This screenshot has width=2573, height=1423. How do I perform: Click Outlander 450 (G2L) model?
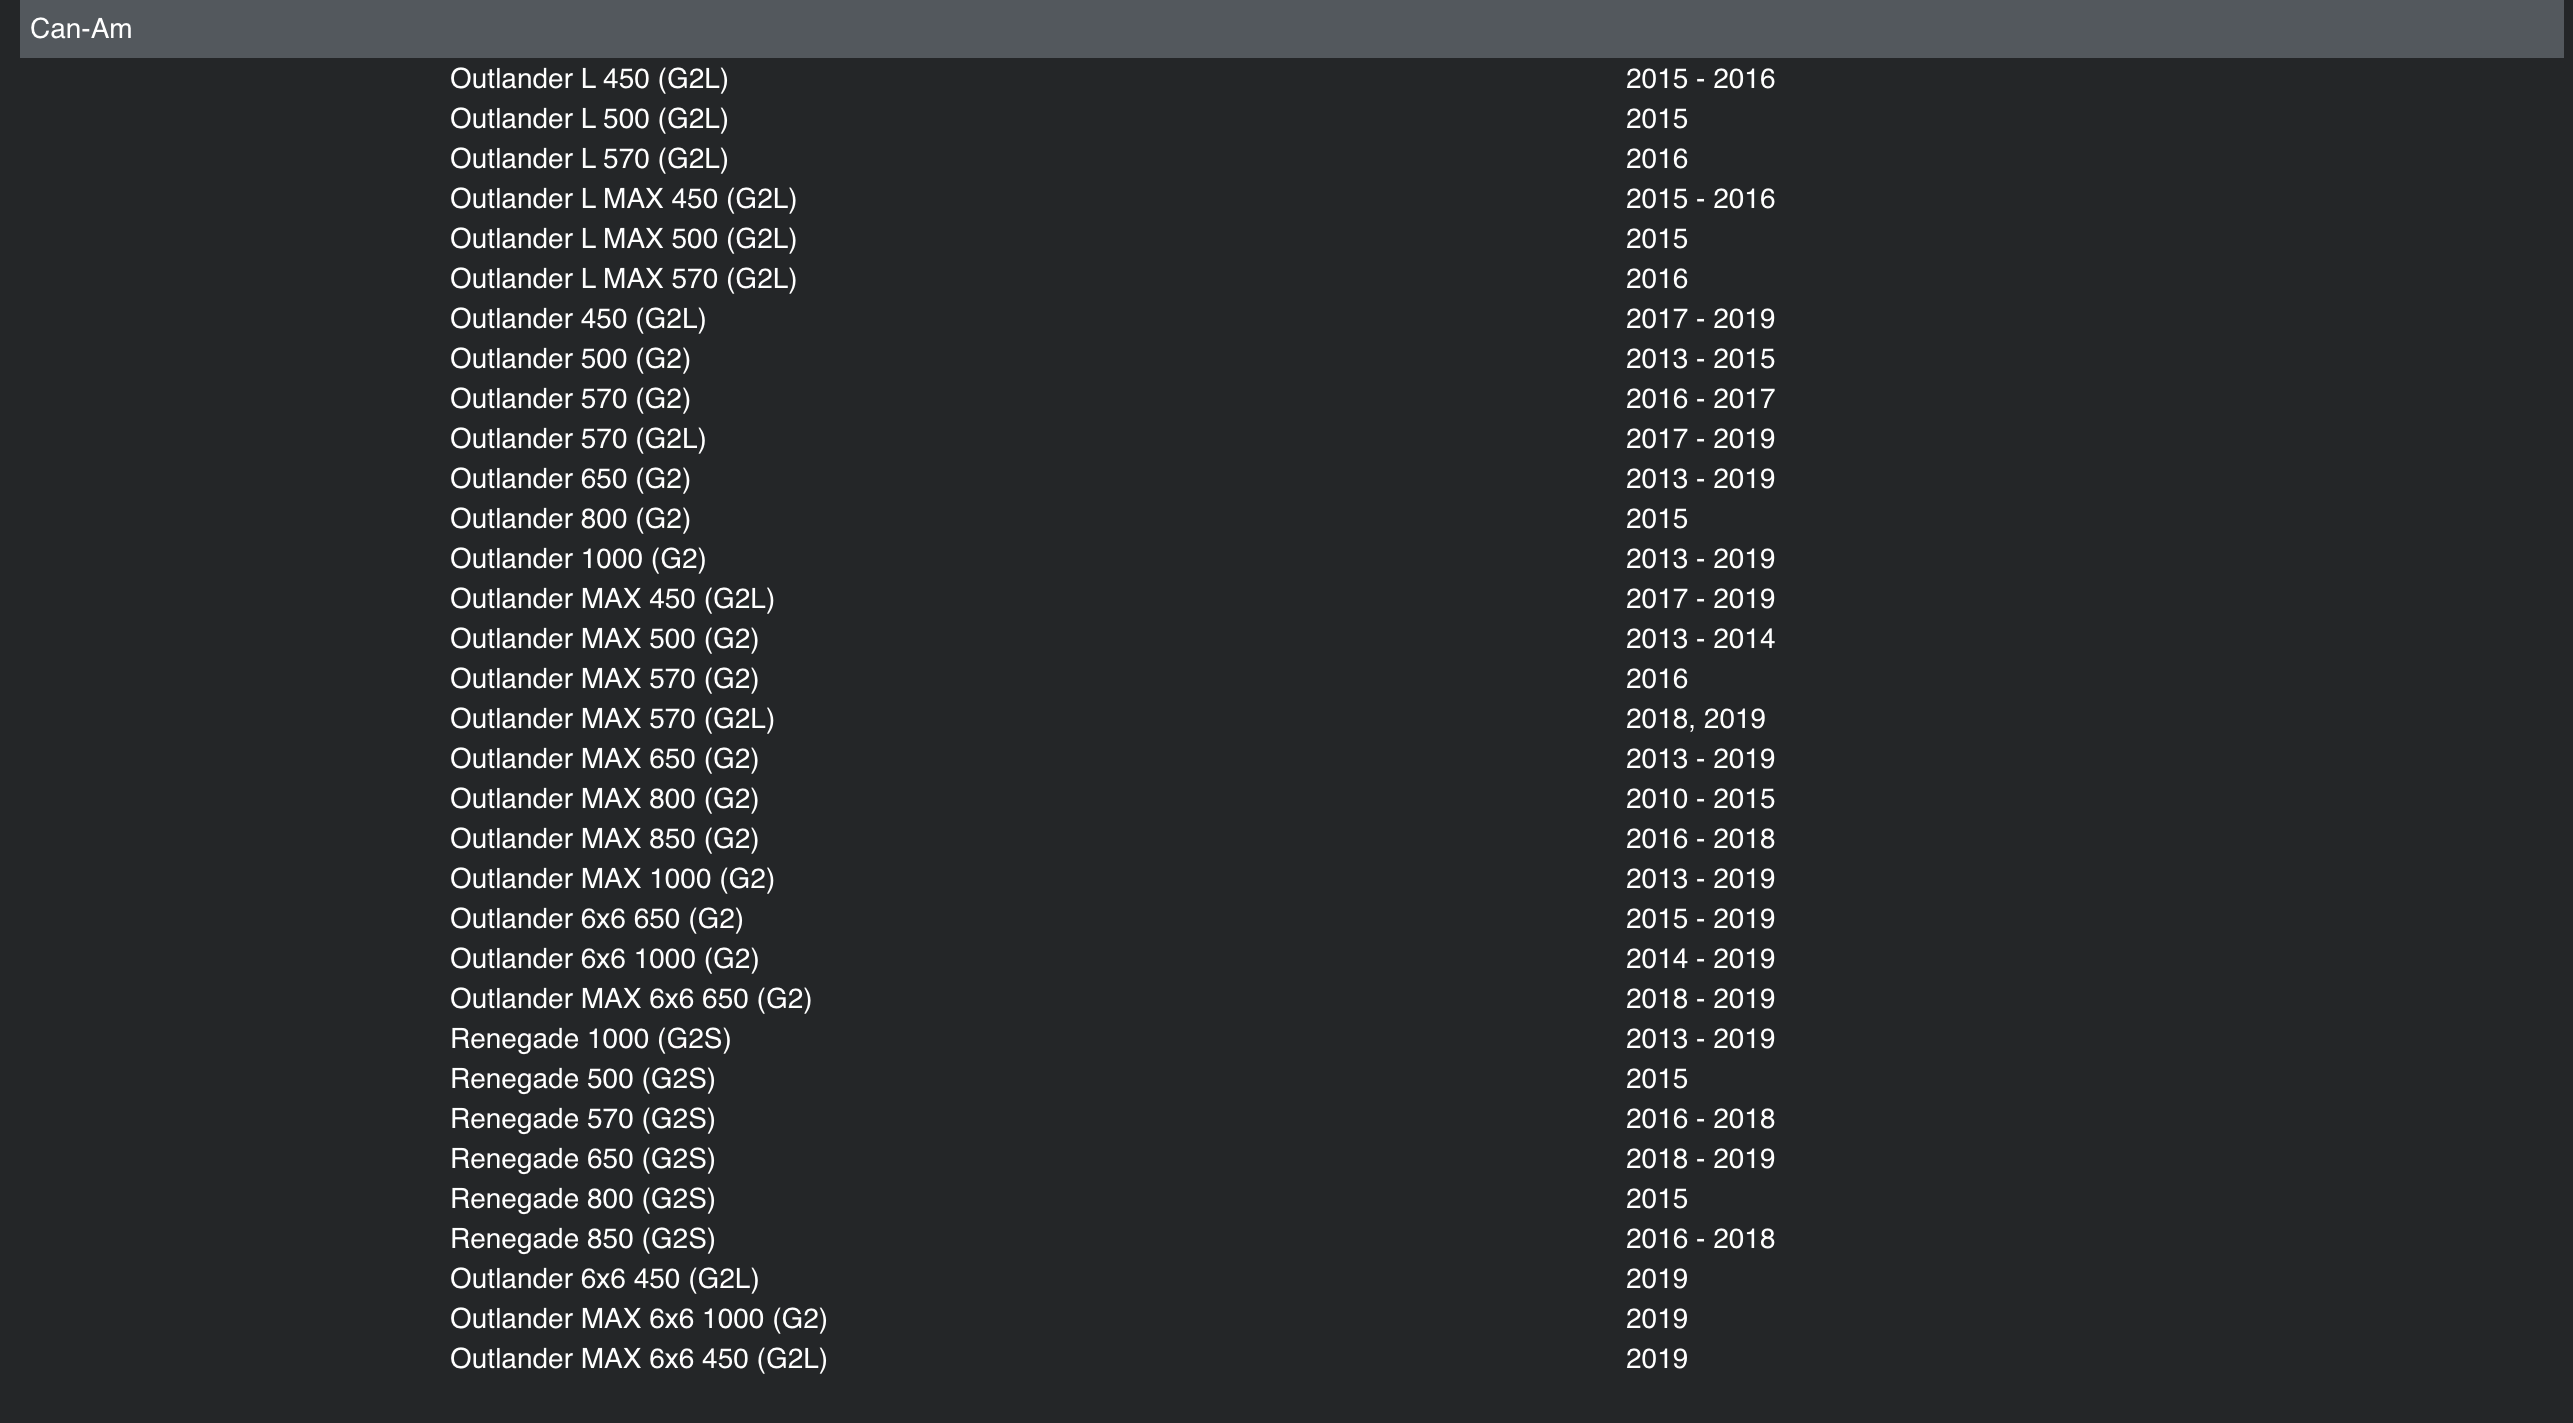pos(578,319)
